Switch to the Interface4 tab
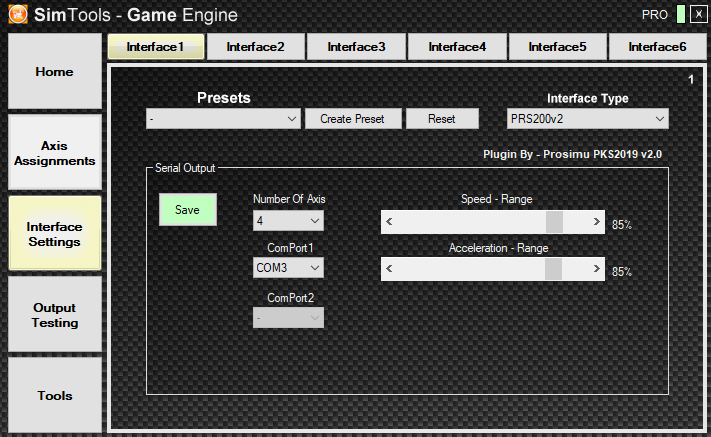This screenshot has width=711, height=437. tap(457, 47)
